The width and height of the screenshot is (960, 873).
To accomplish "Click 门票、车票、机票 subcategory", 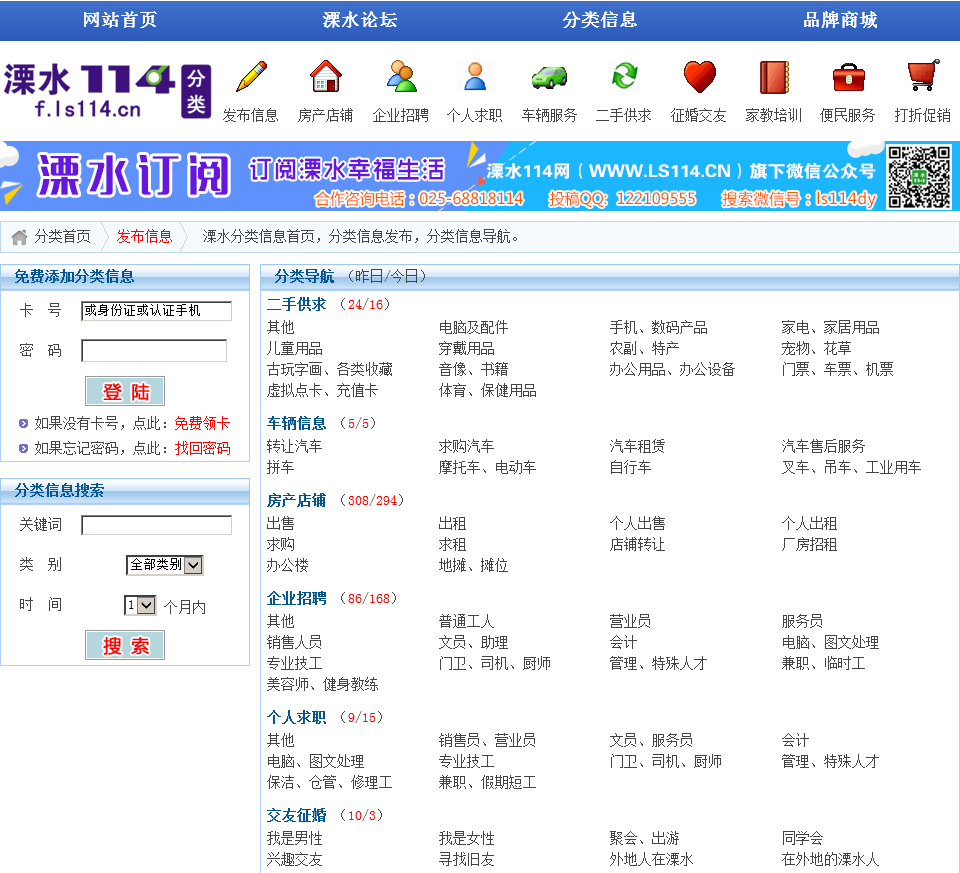I will coord(838,369).
